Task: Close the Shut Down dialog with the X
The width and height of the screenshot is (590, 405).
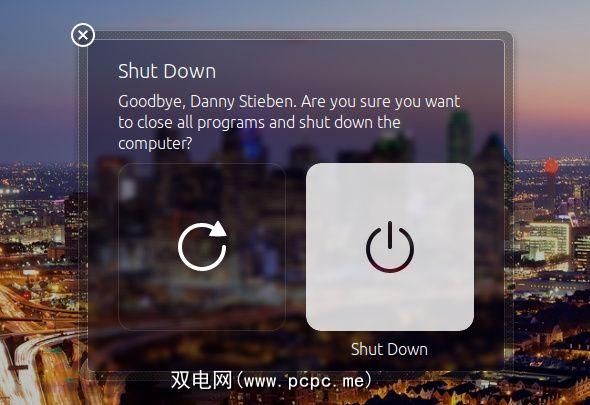Action: pos(83,35)
